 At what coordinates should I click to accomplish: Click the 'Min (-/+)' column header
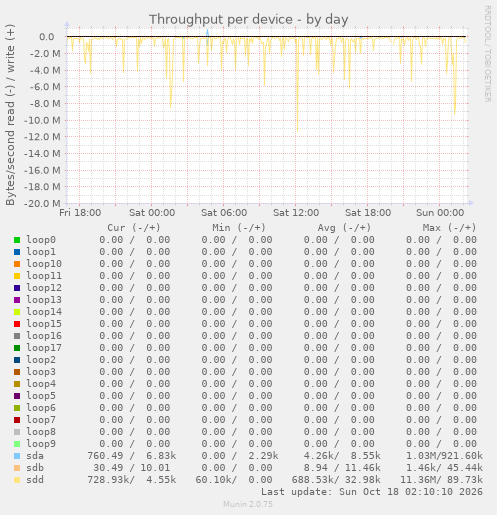[239, 228]
